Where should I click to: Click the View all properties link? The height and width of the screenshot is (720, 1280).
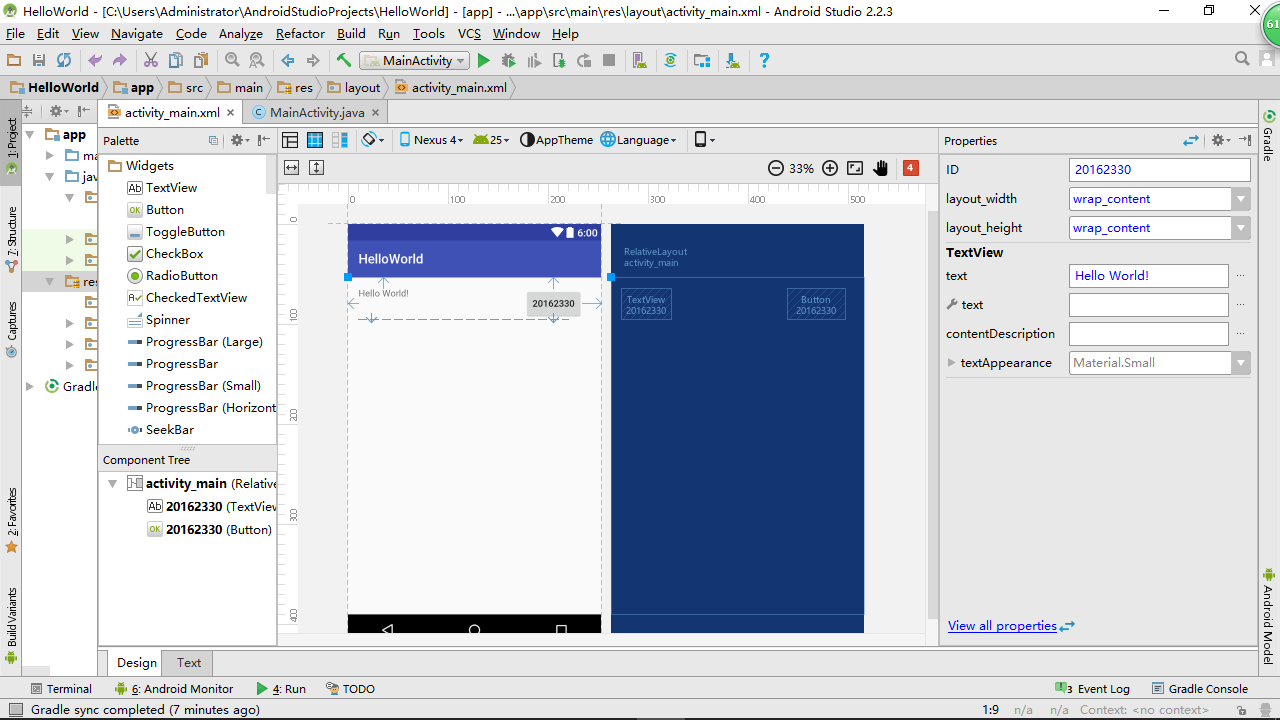[x=1002, y=626]
